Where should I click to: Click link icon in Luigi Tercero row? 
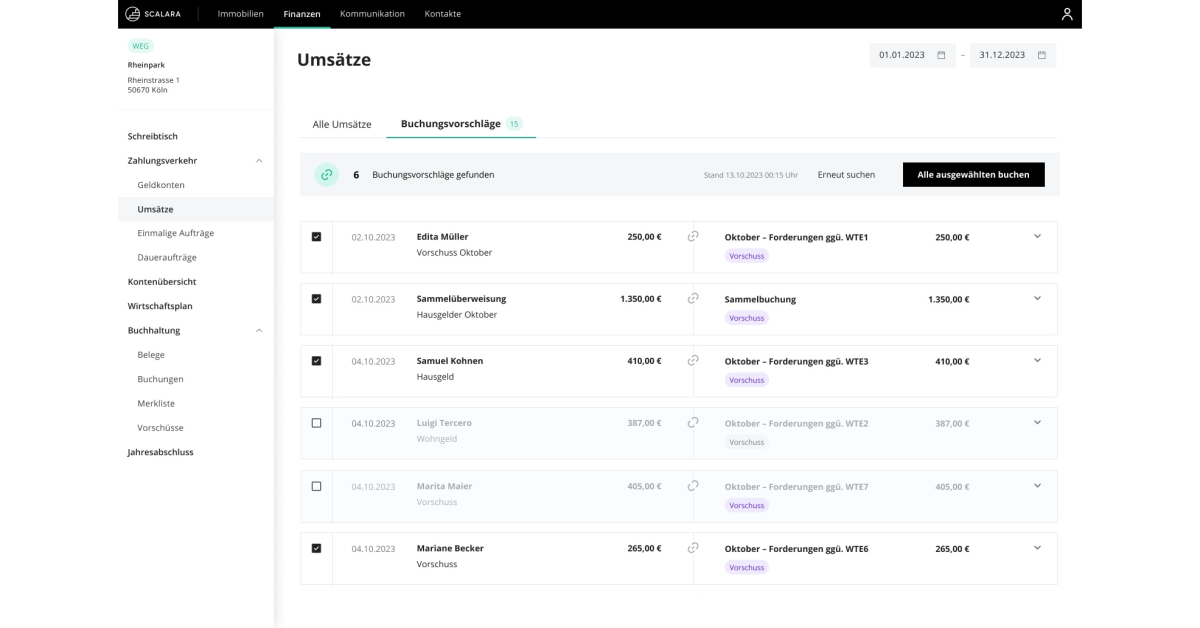point(693,422)
